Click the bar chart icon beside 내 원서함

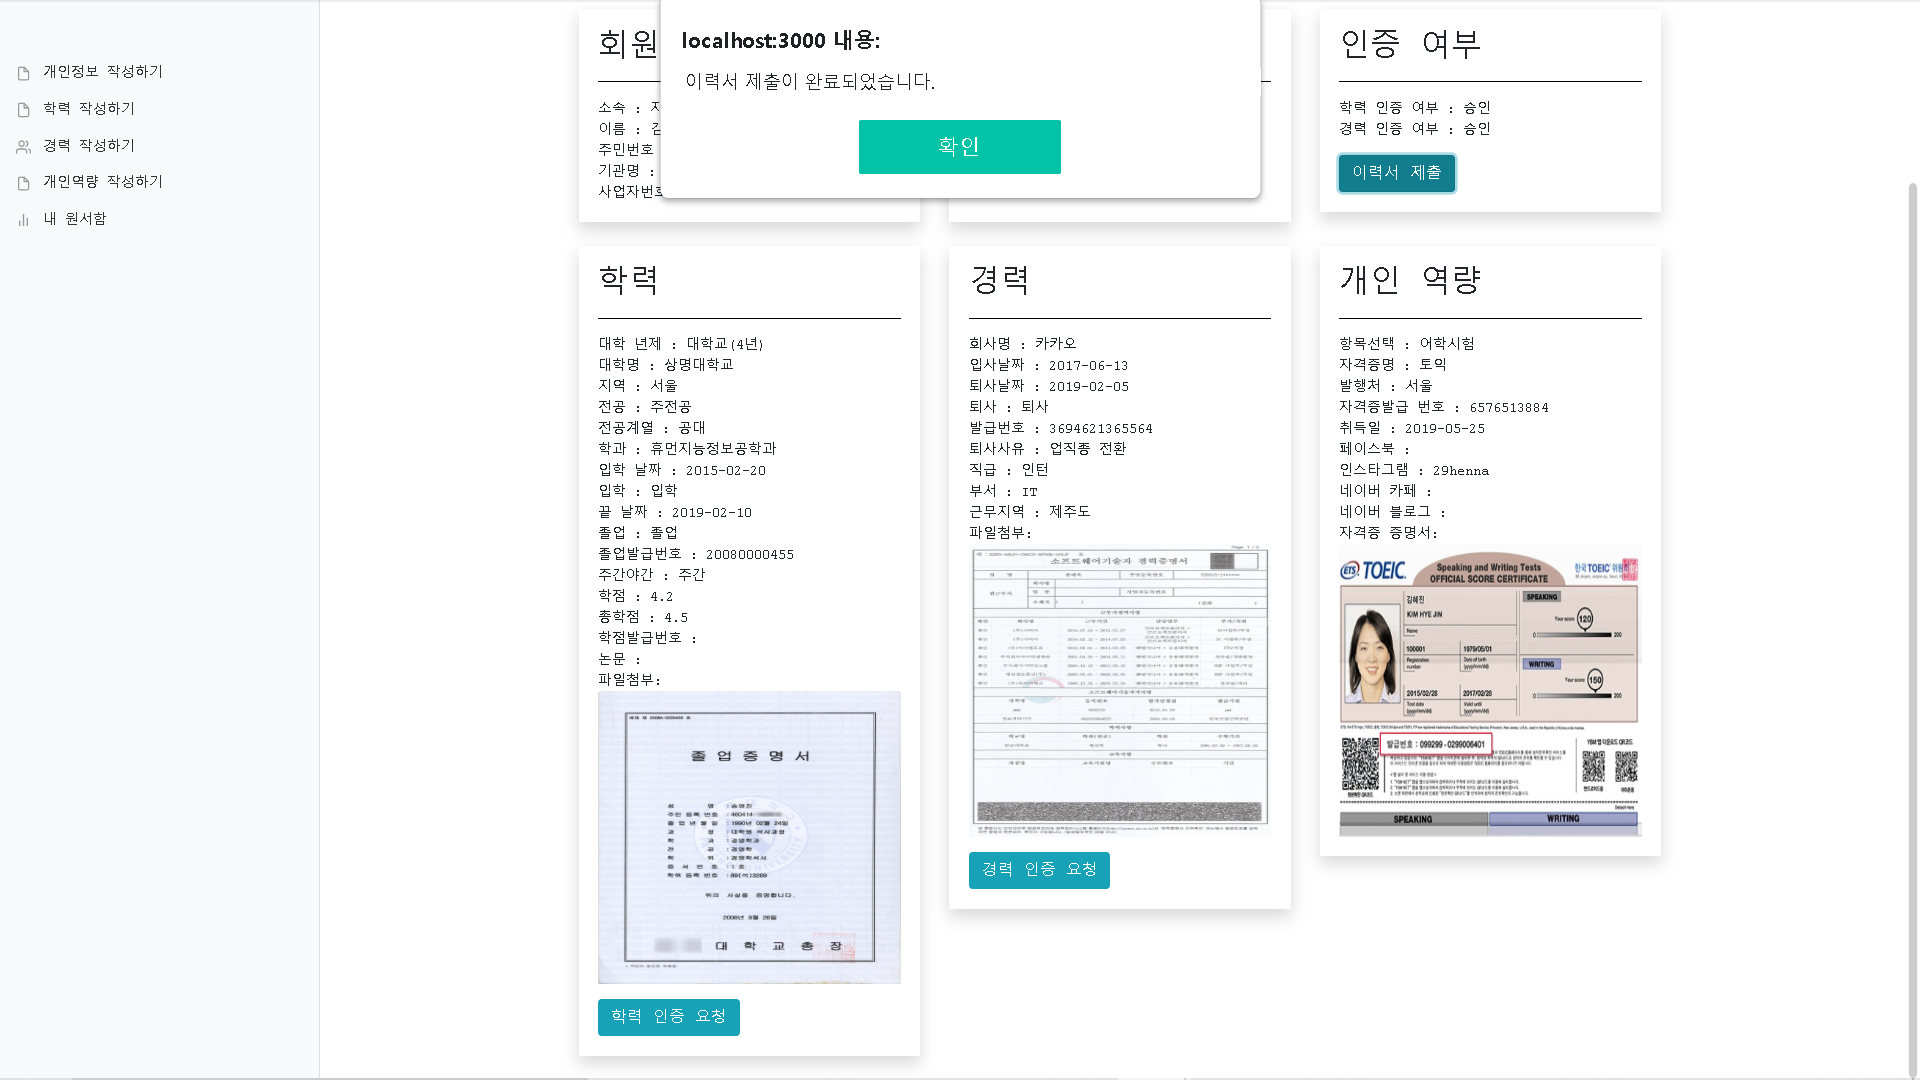tap(24, 220)
